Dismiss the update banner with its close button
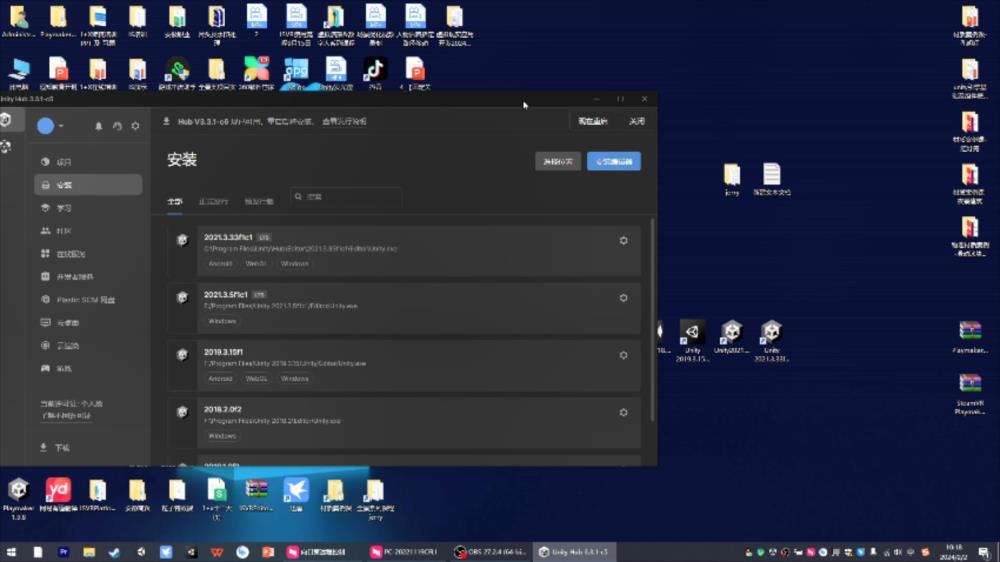 point(636,121)
